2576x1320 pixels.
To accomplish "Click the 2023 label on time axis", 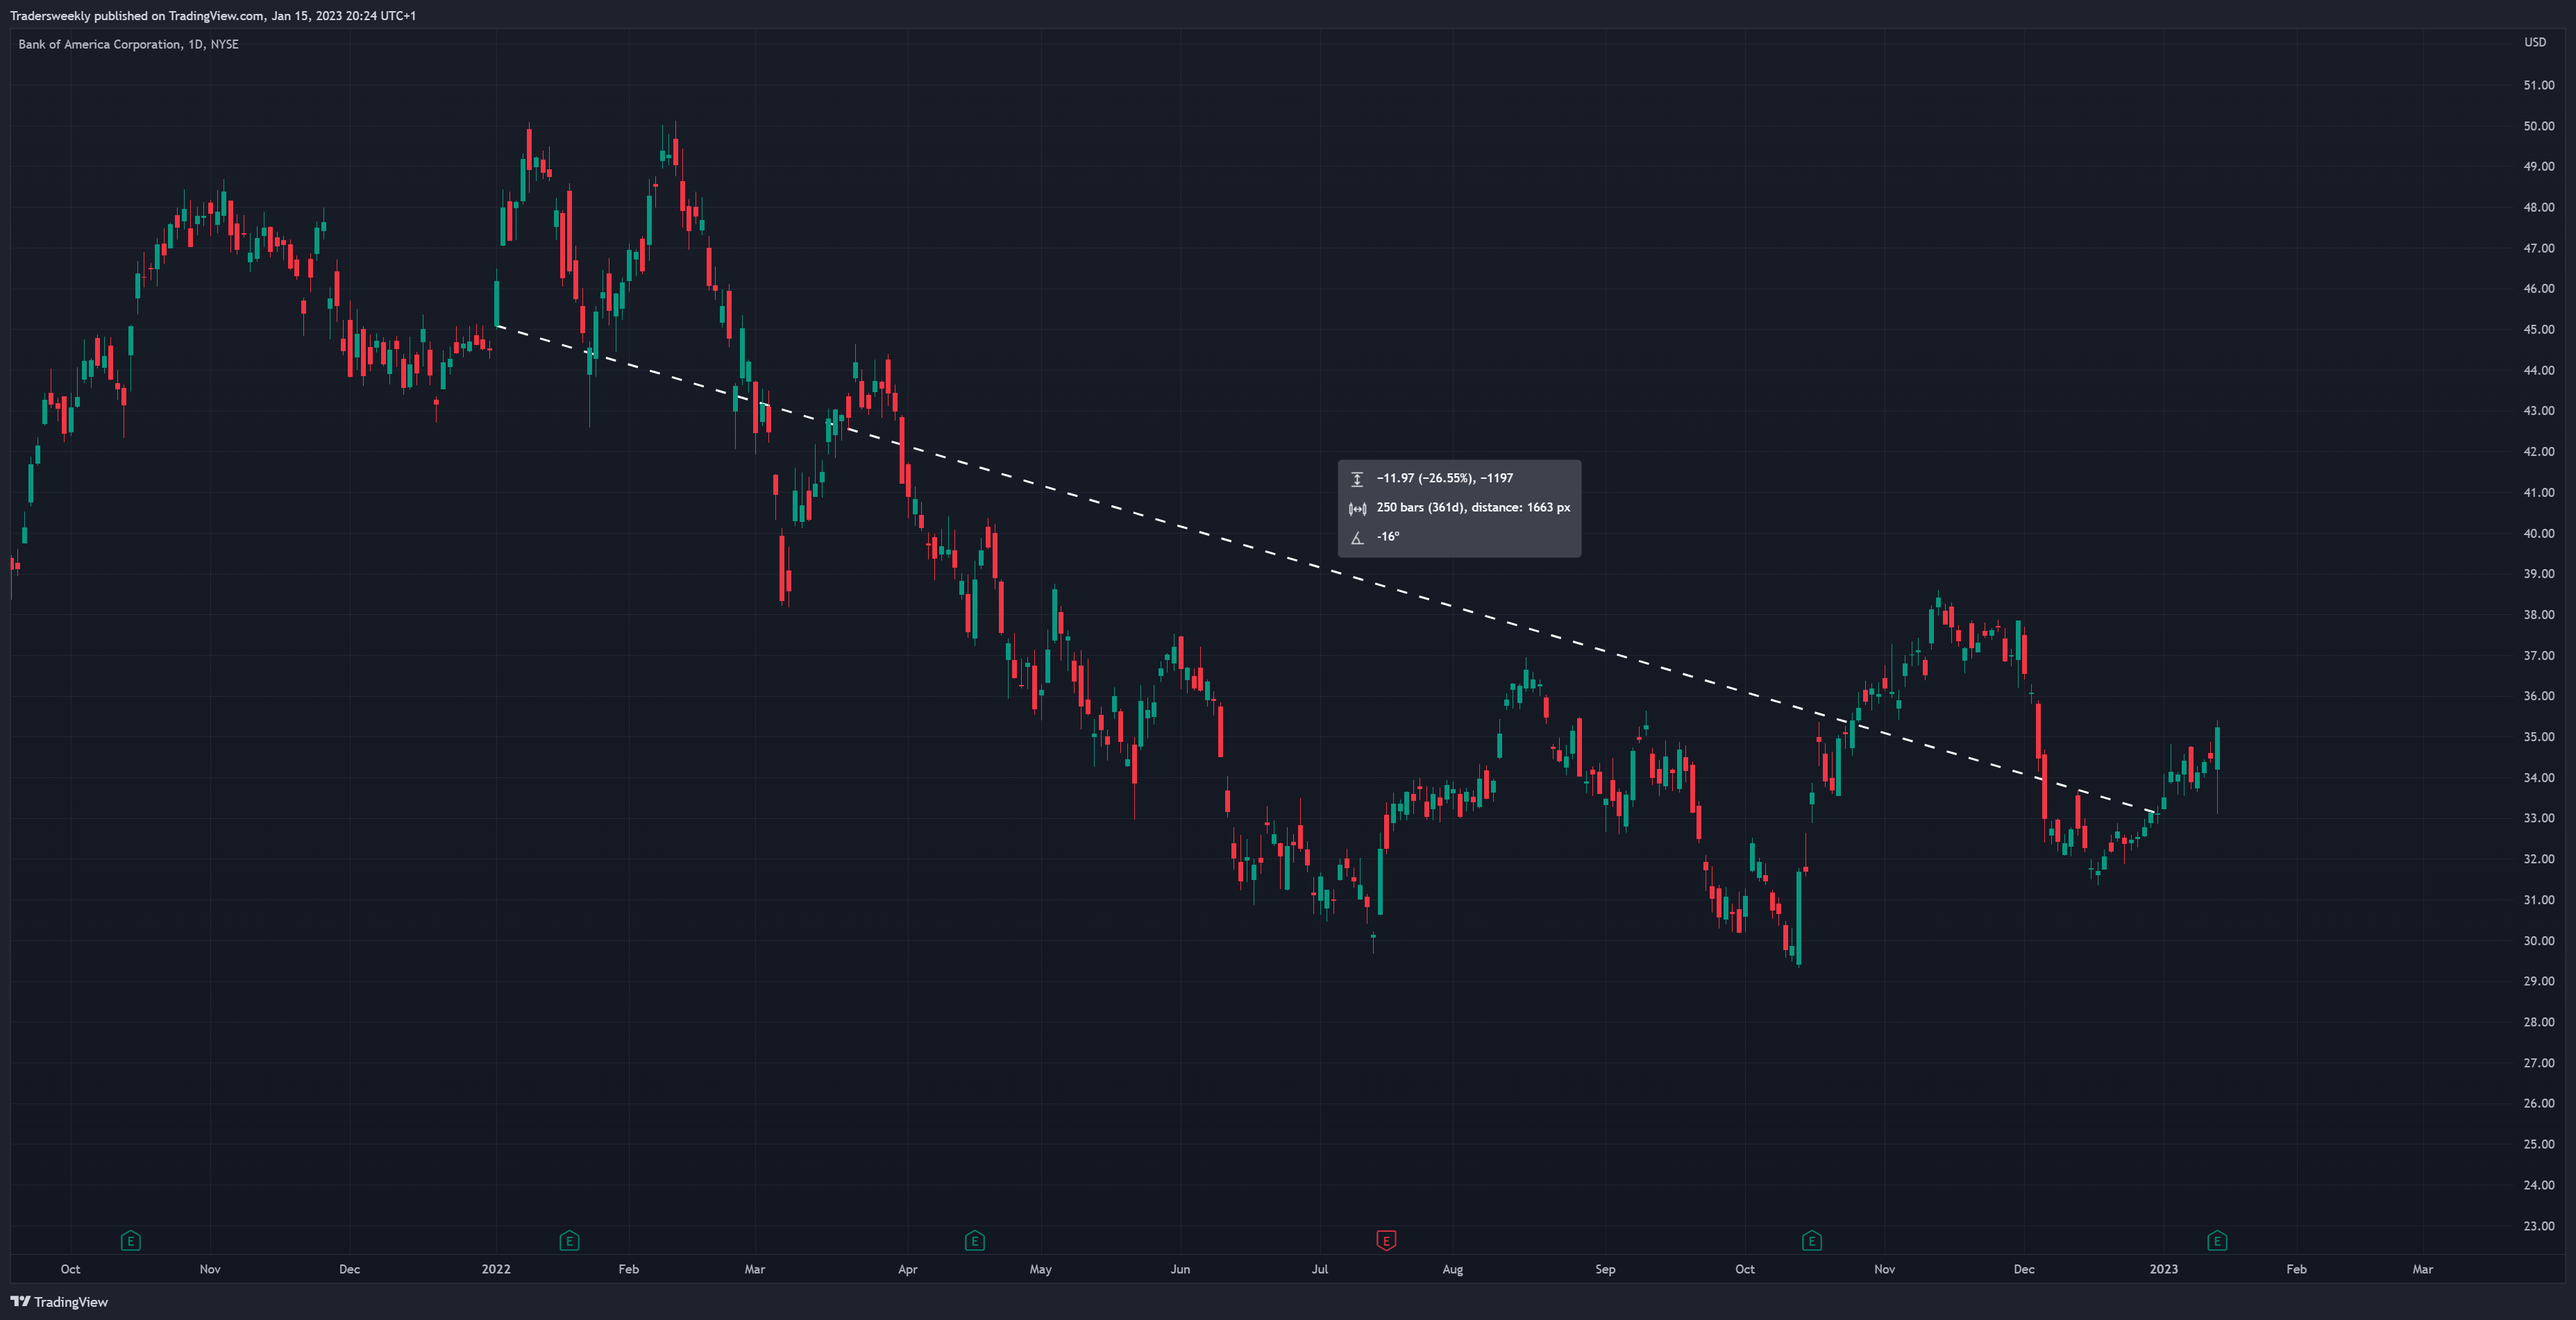I will [x=2163, y=1269].
